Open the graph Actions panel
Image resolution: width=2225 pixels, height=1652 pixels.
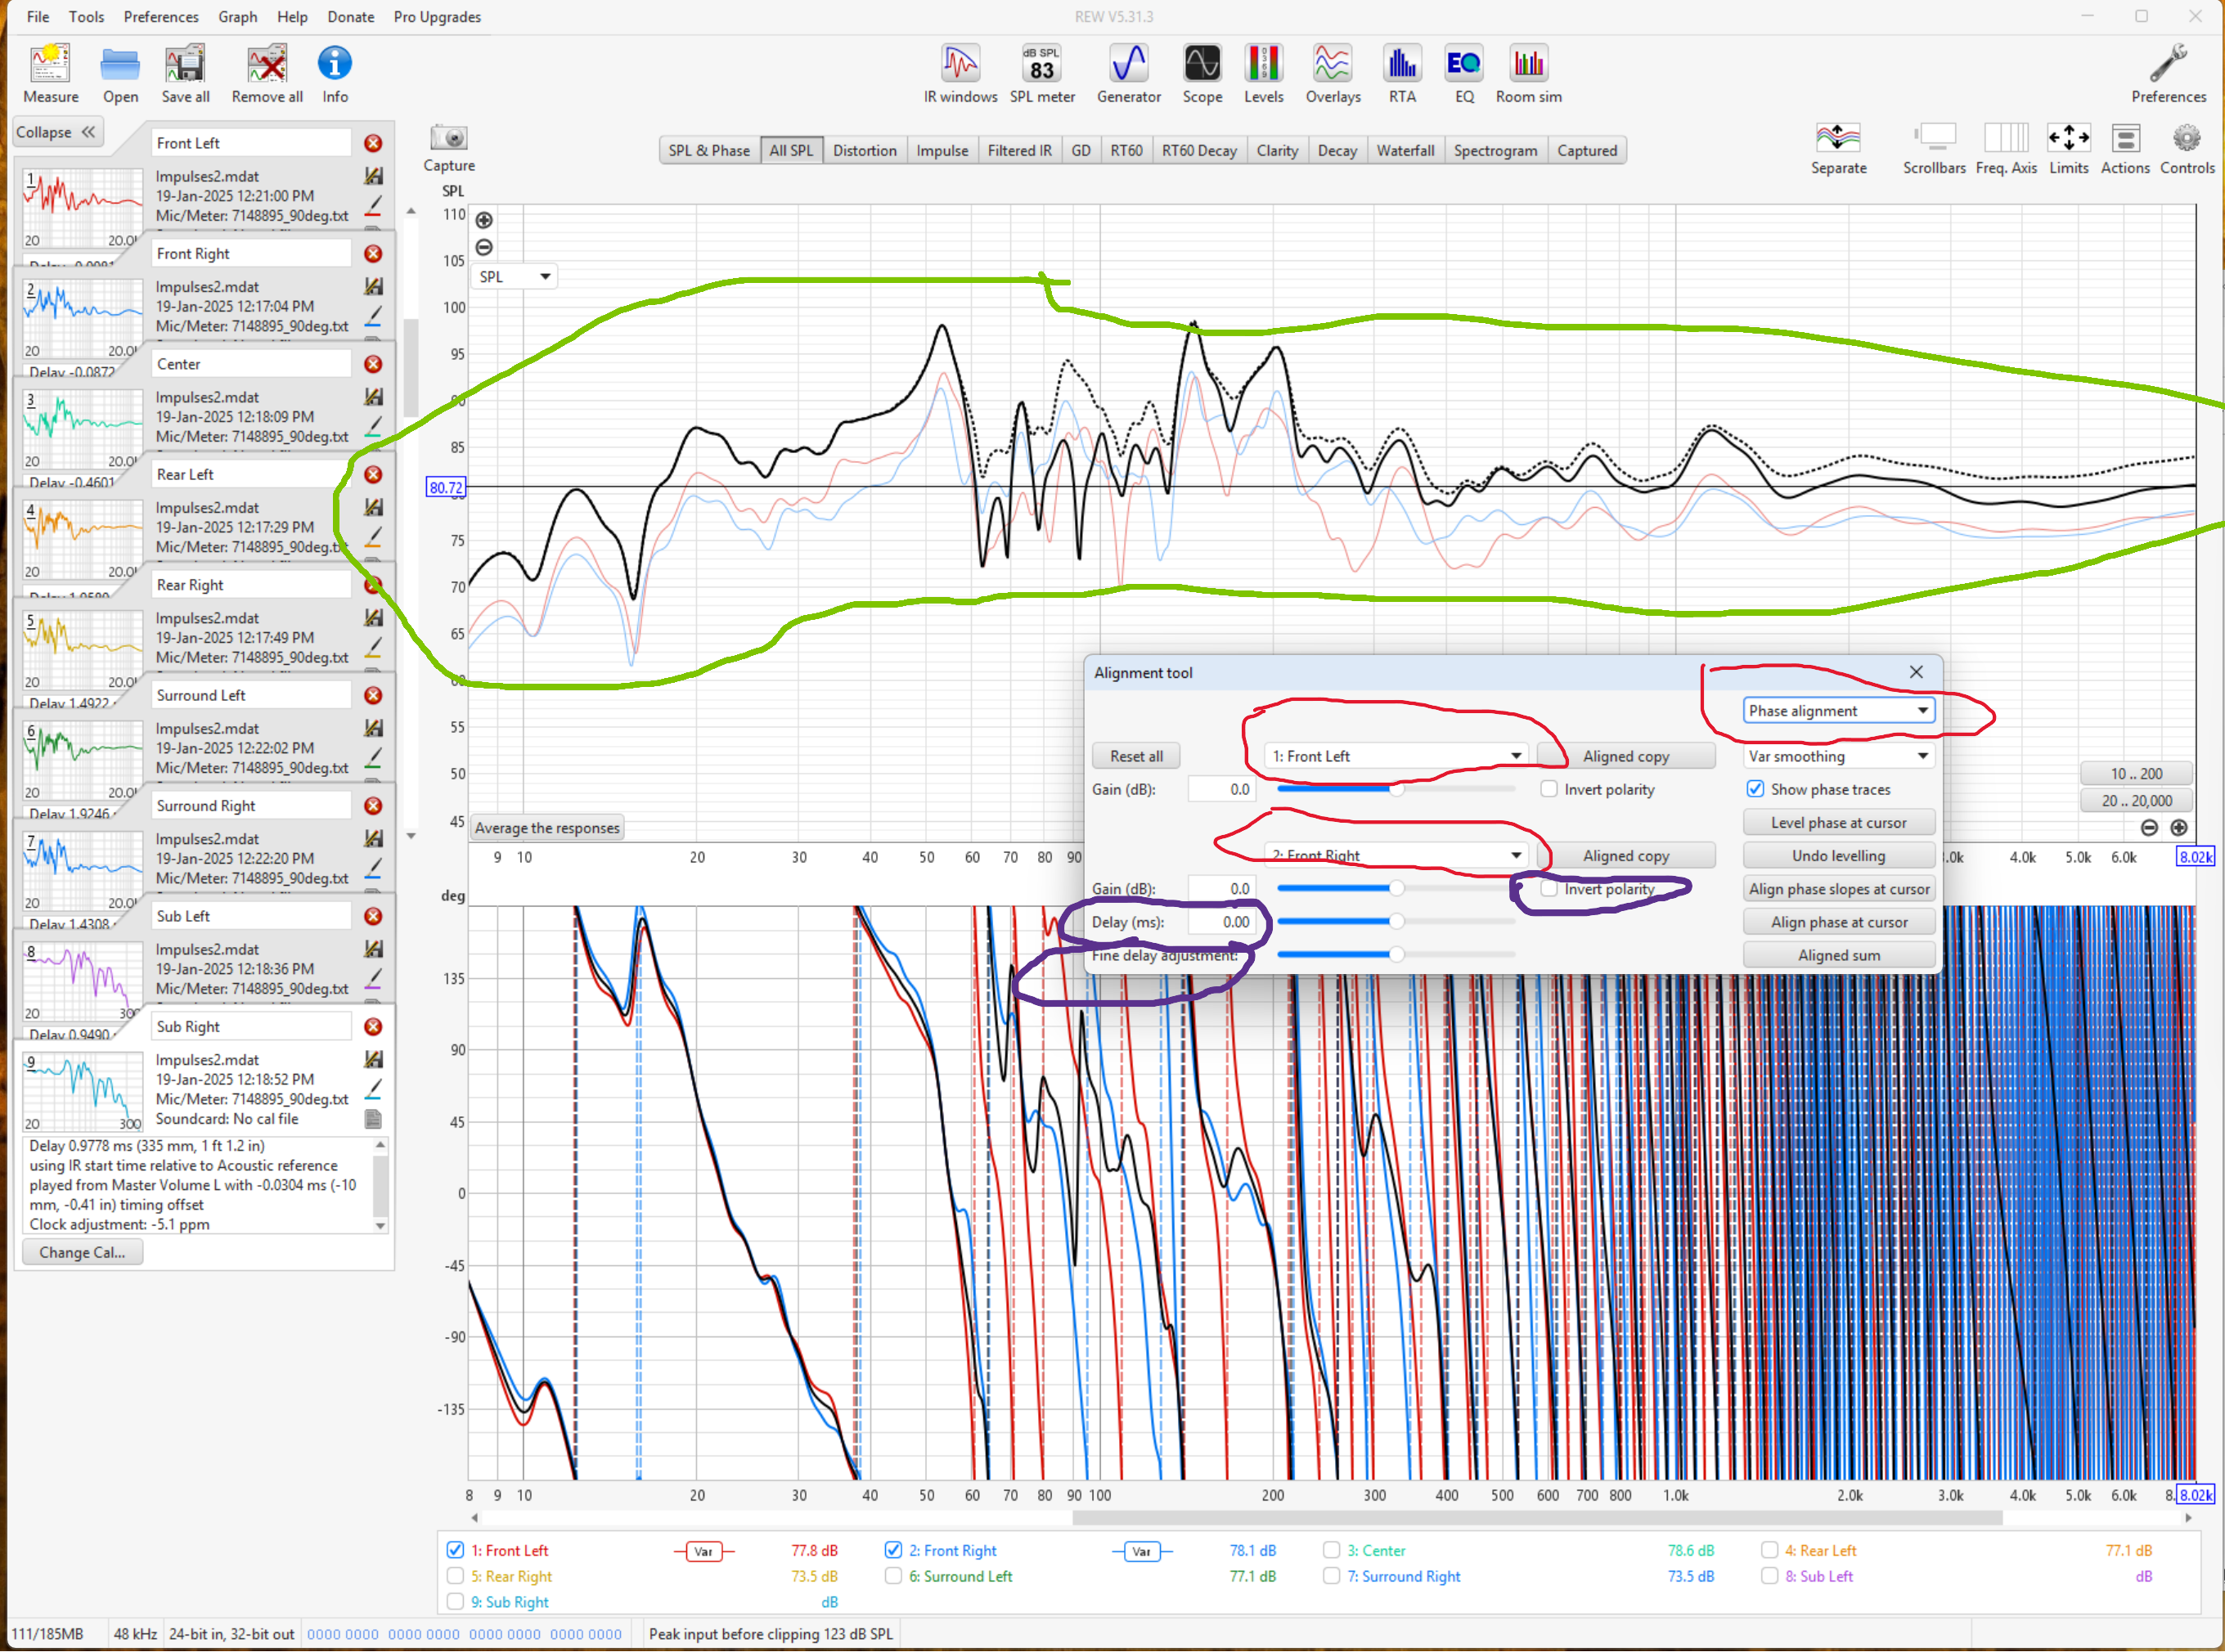click(x=2125, y=148)
